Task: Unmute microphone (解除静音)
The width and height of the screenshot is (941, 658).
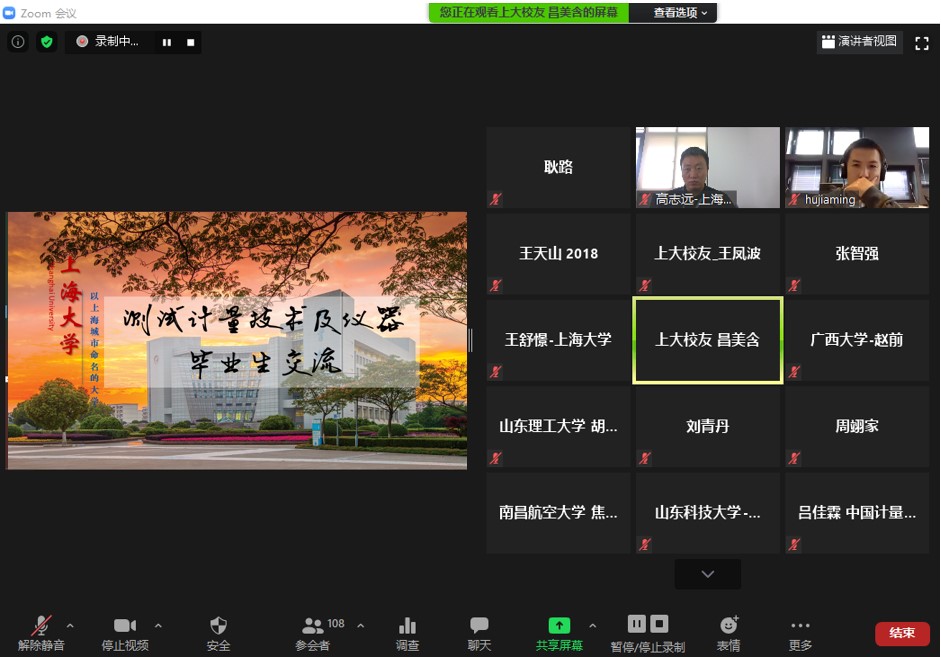Action: (41, 626)
